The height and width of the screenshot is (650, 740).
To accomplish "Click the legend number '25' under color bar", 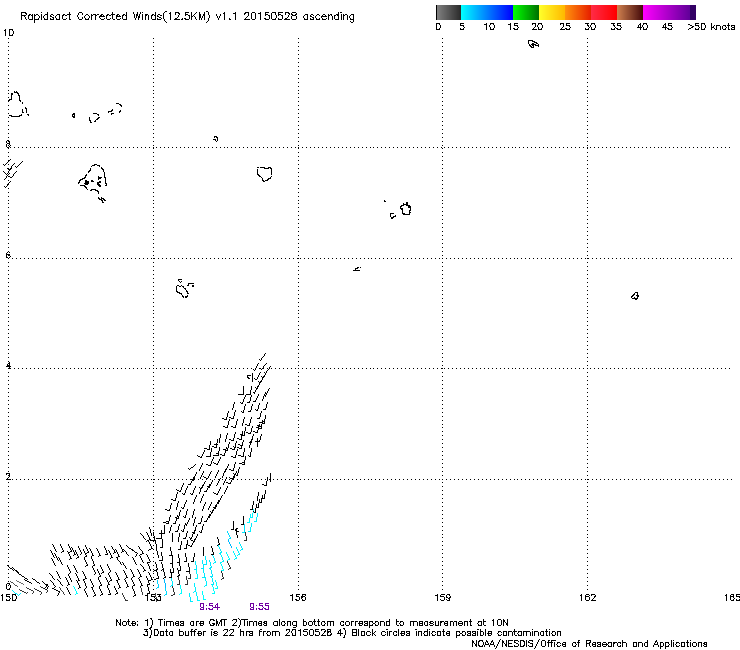I will [x=565, y=27].
